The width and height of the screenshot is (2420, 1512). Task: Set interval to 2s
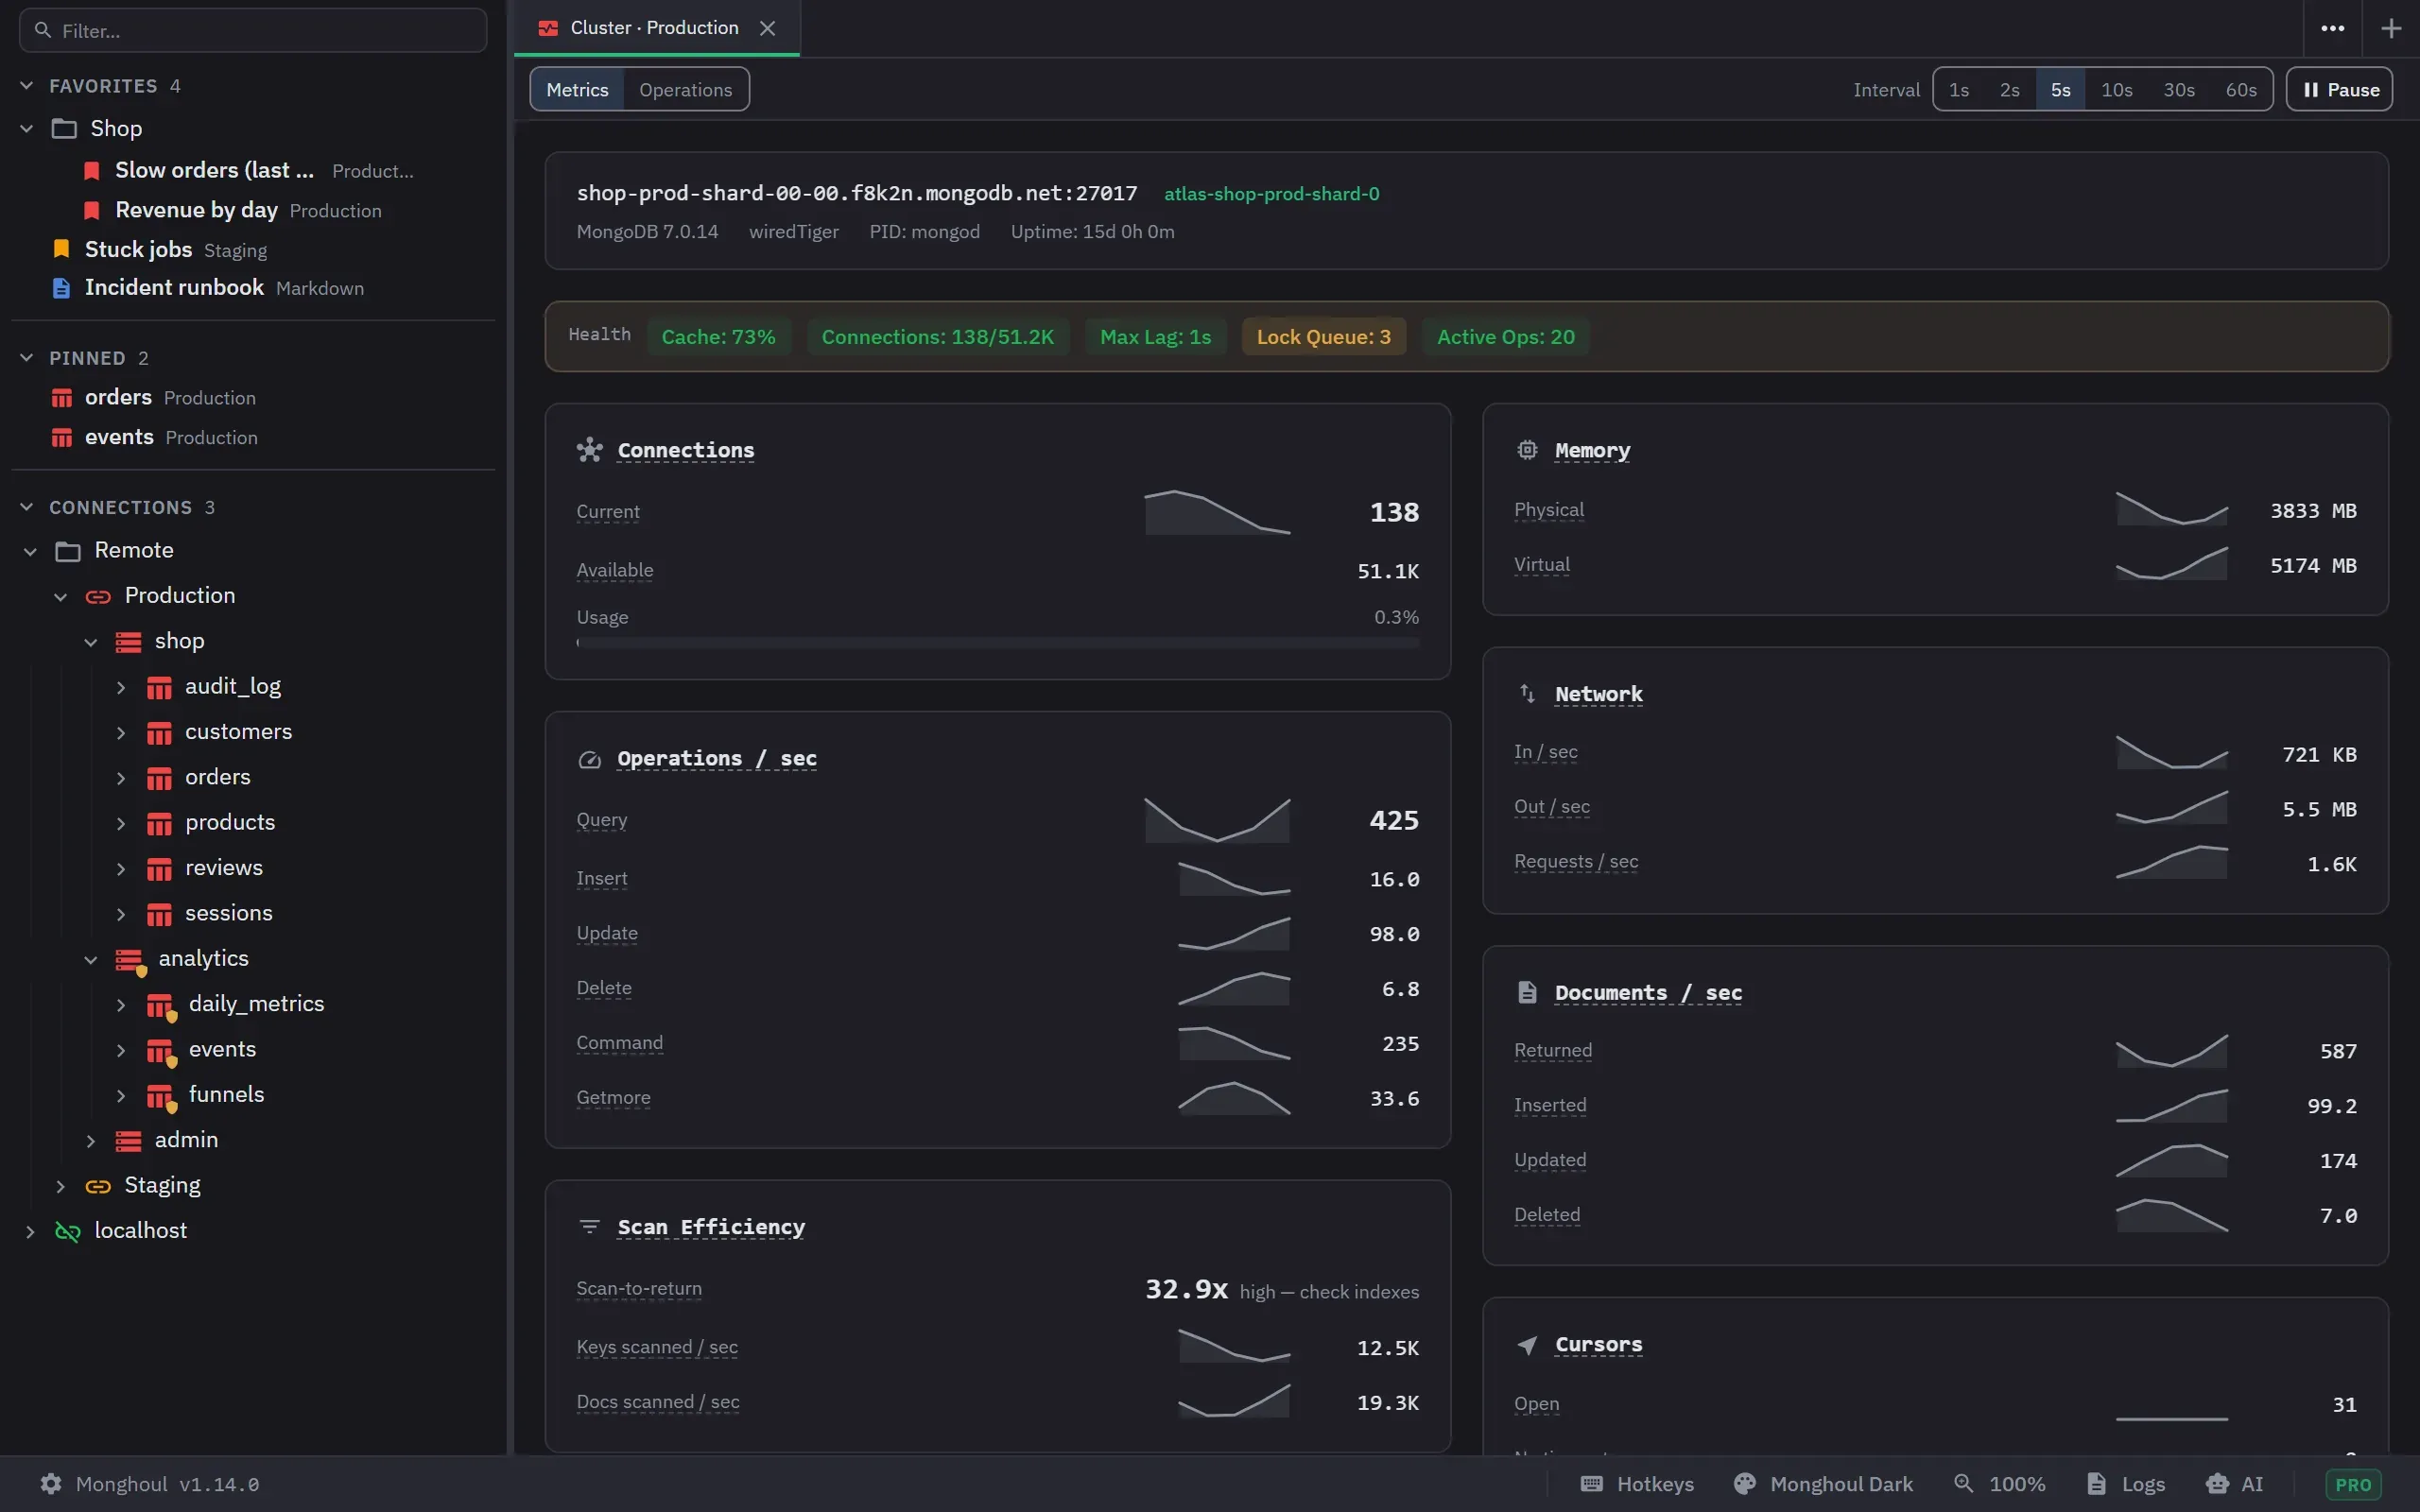click(x=2010, y=90)
